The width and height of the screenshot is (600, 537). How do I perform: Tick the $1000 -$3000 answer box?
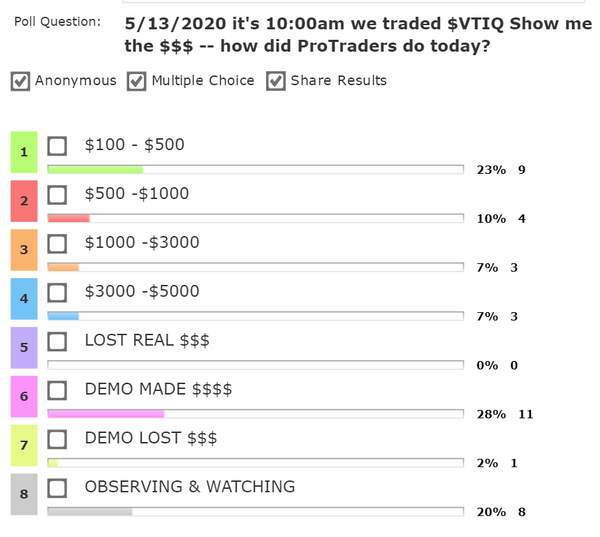58,243
